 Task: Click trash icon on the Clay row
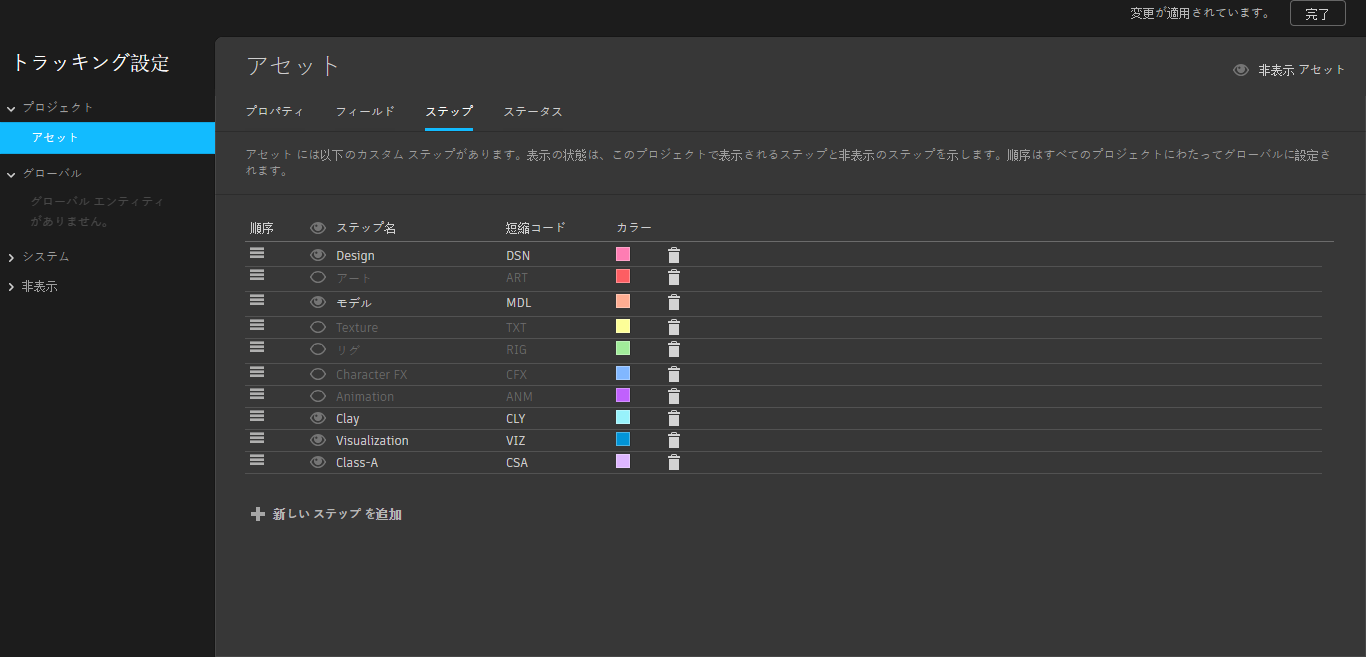674,418
